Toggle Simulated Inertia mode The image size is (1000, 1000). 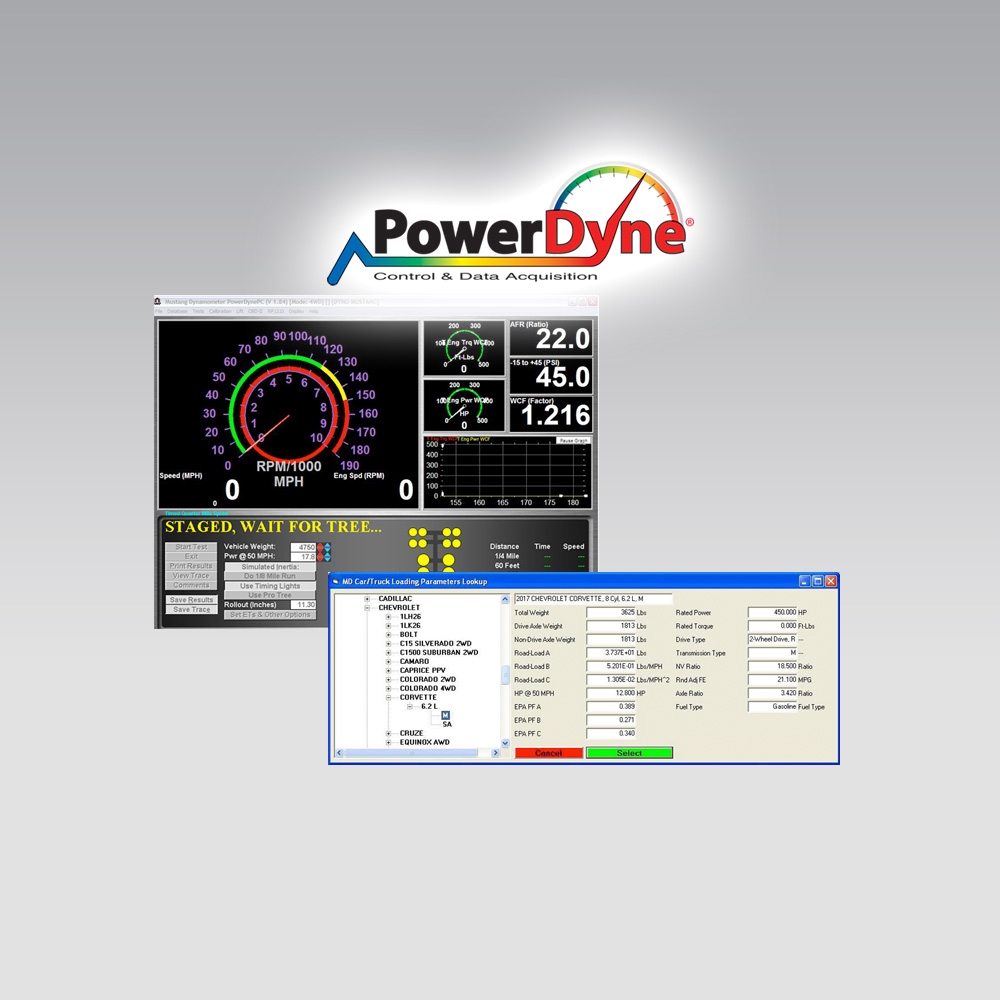pos(270,566)
